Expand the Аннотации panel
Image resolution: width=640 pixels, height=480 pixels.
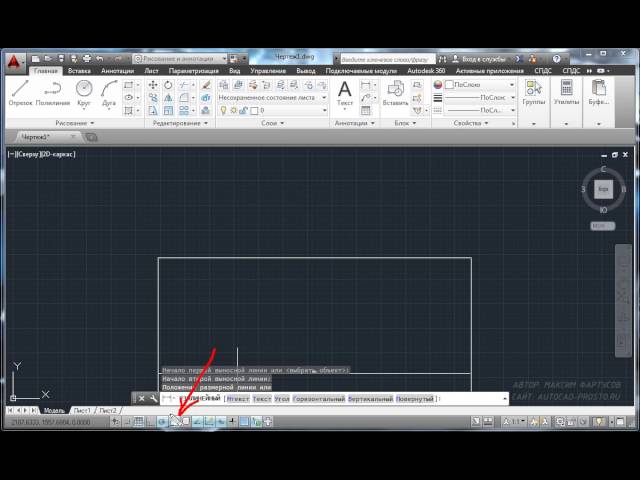coord(354,123)
